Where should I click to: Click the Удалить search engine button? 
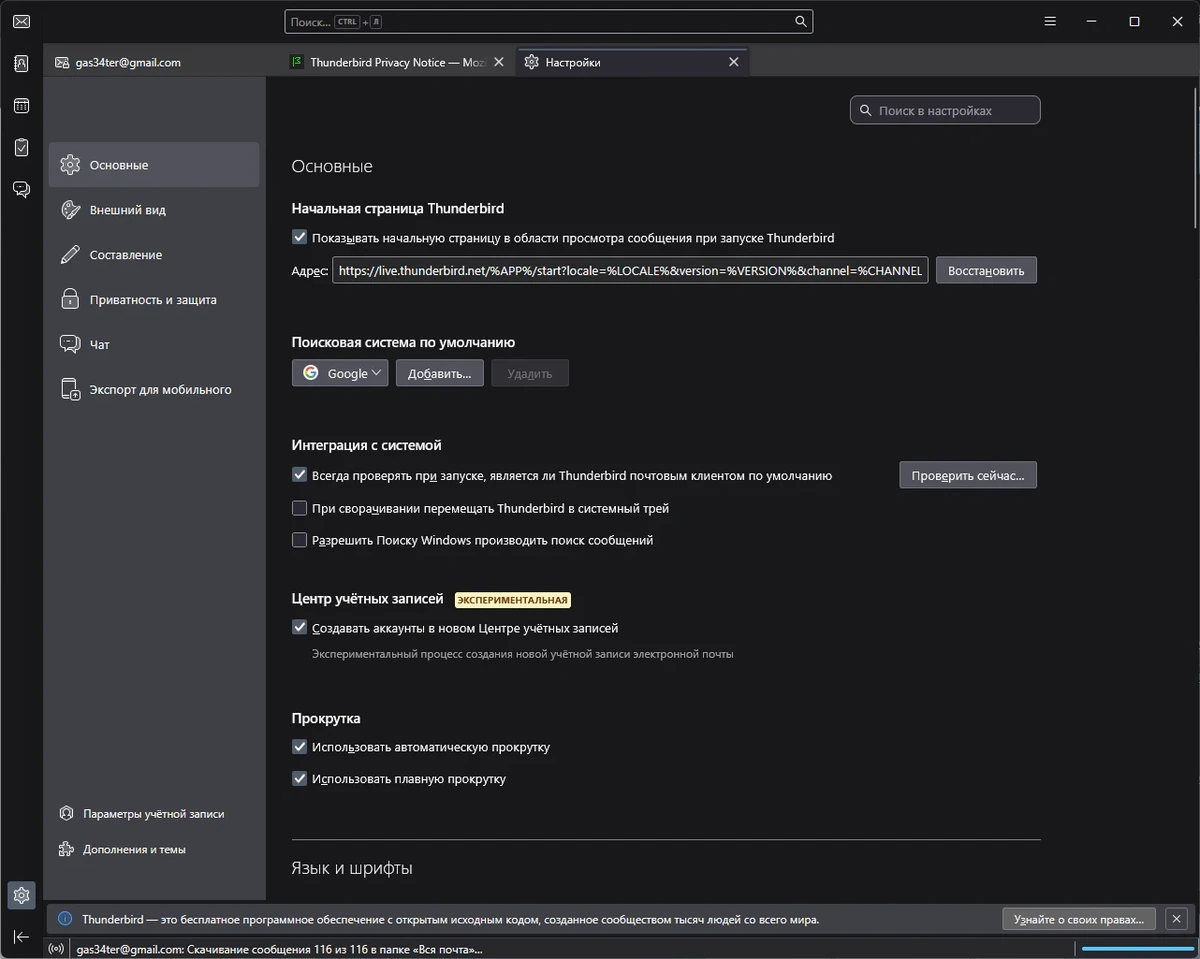tap(529, 373)
